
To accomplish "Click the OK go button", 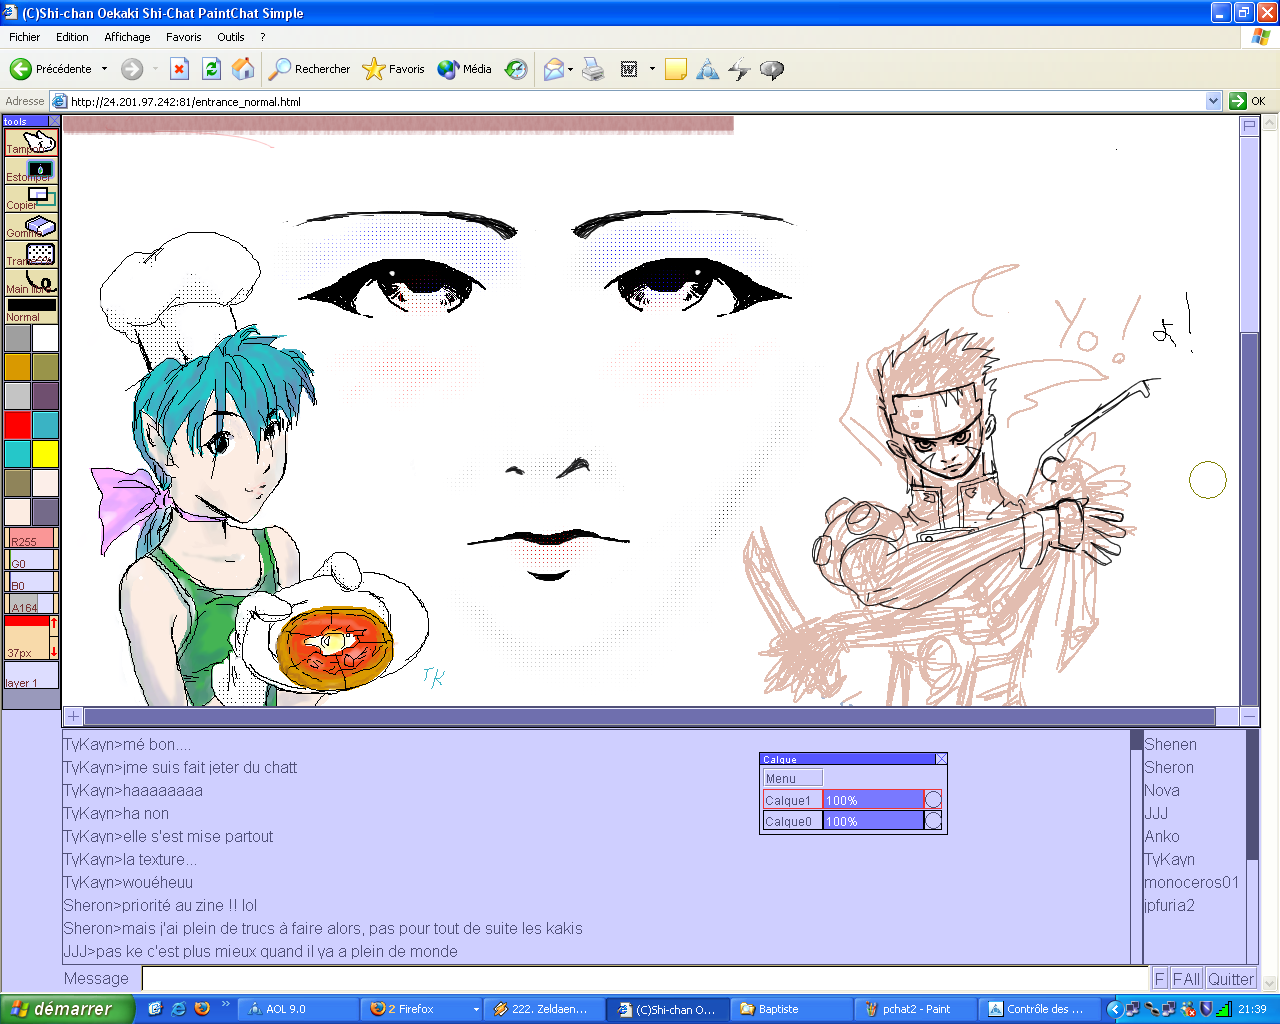I will (x=1248, y=101).
